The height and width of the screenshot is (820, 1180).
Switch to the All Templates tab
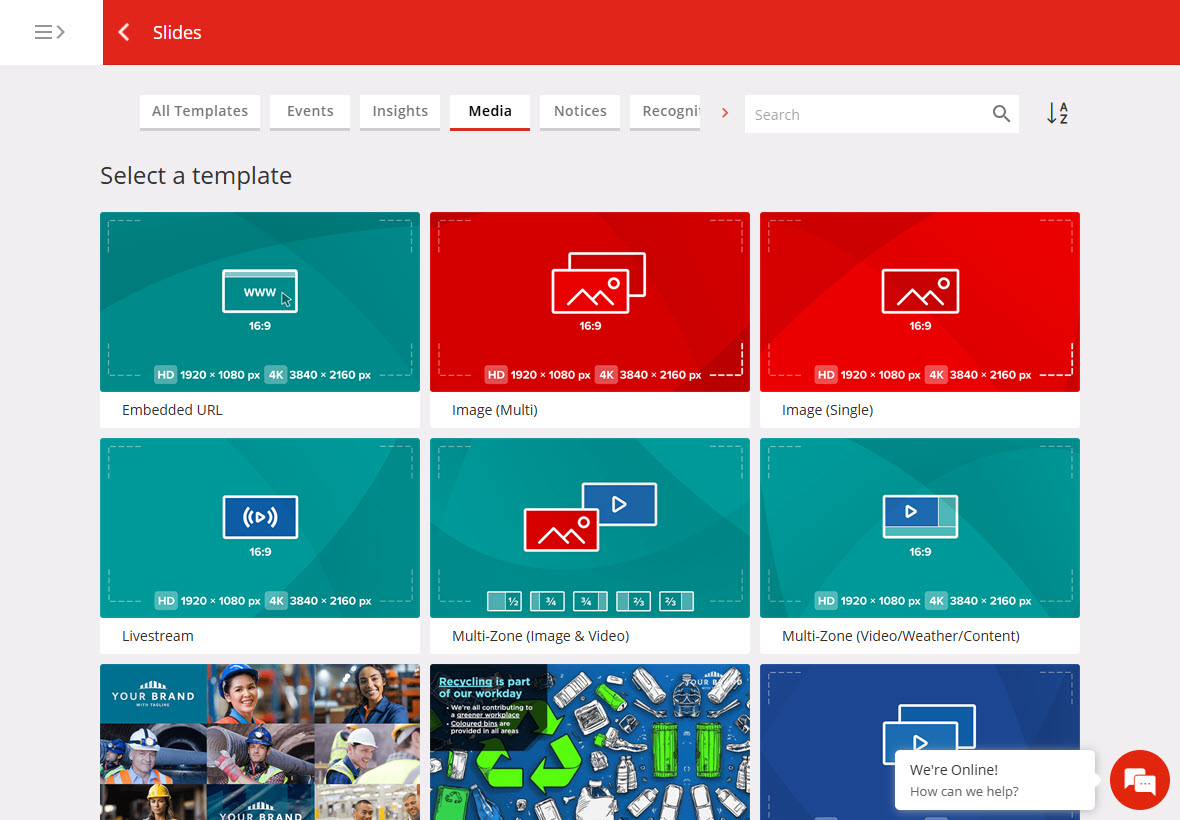pyautogui.click(x=200, y=111)
